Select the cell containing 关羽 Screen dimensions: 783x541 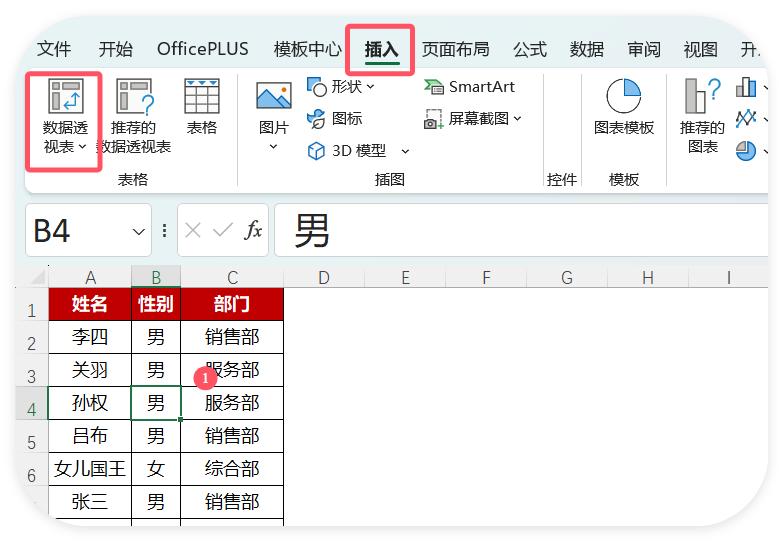point(90,370)
